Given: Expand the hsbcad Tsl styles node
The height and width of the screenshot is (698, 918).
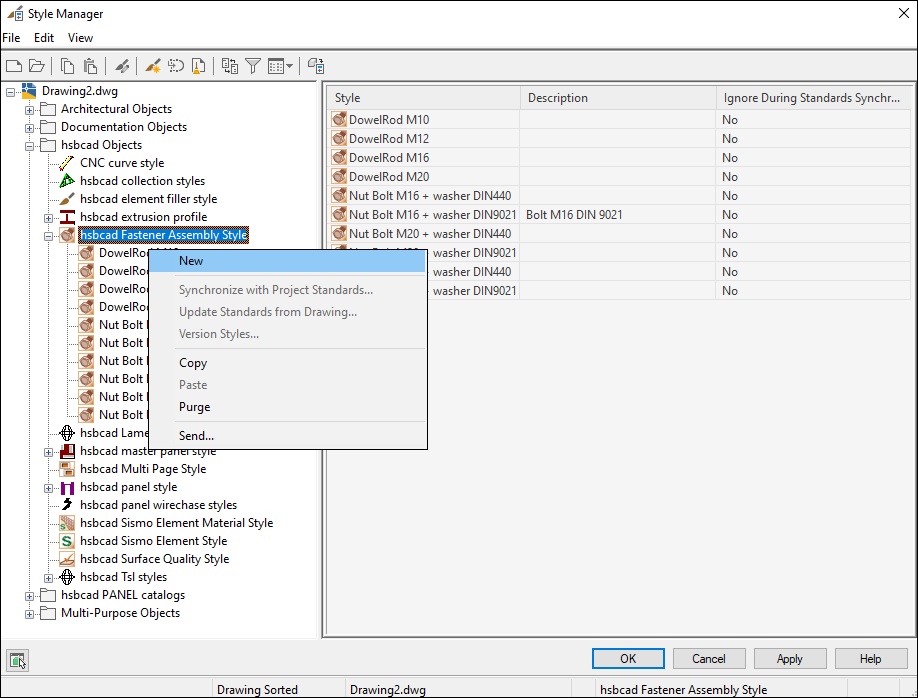Looking at the screenshot, I should [x=49, y=578].
